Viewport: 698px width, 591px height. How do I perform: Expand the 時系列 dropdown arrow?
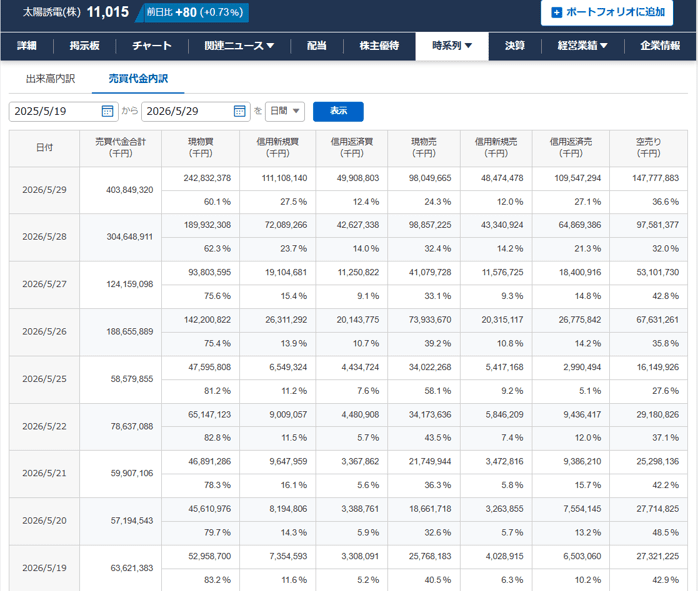coord(468,45)
